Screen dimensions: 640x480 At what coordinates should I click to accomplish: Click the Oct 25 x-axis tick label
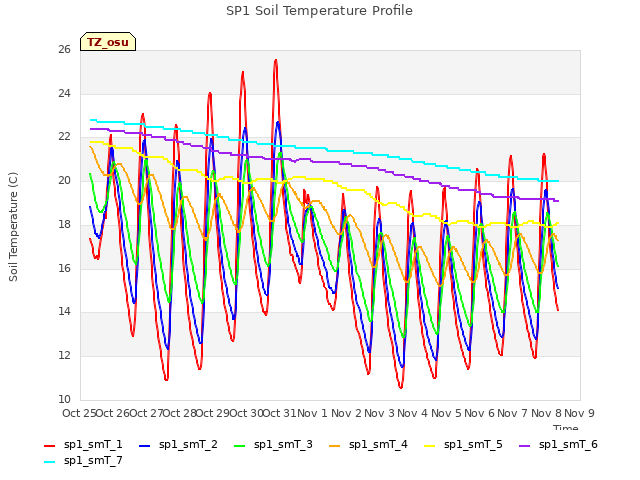[x=79, y=413]
